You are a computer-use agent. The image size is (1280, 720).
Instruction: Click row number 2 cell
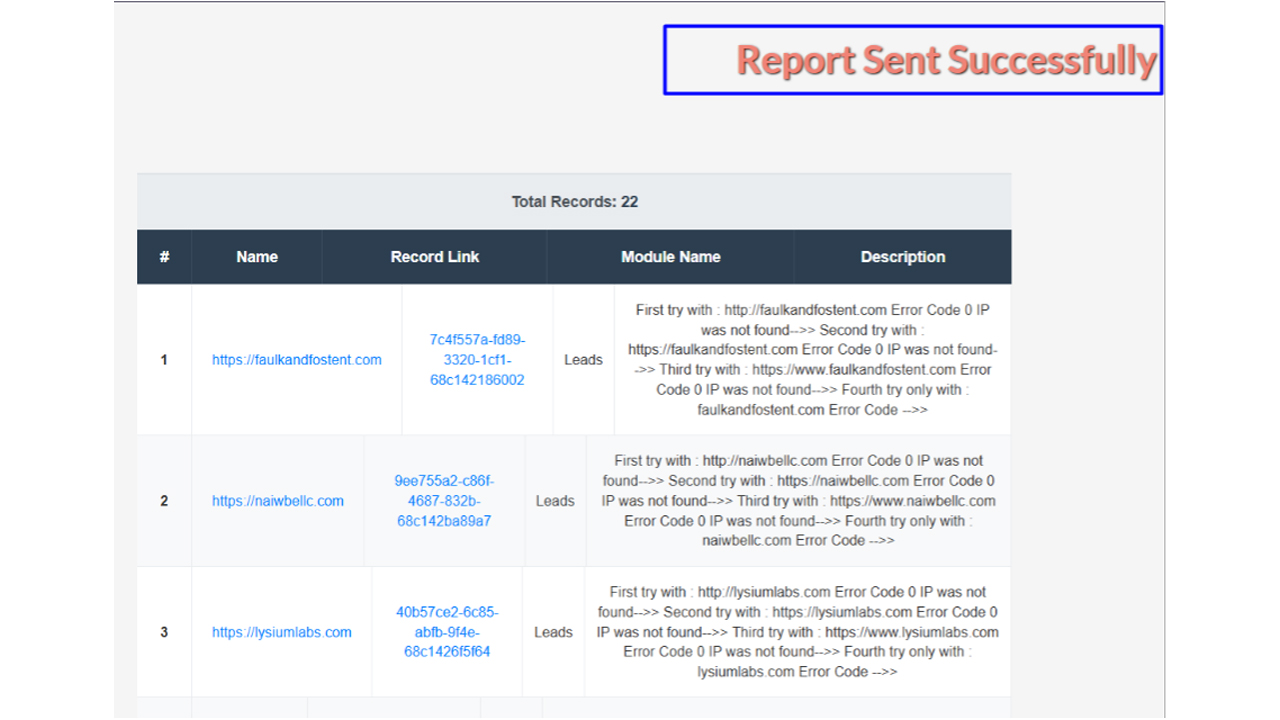[x=164, y=501]
